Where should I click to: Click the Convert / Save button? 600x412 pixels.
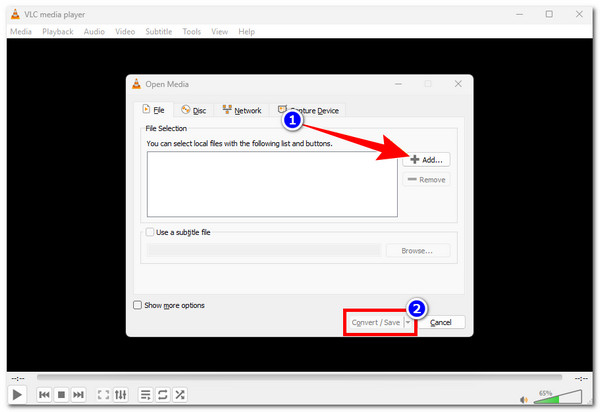click(x=375, y=322)
